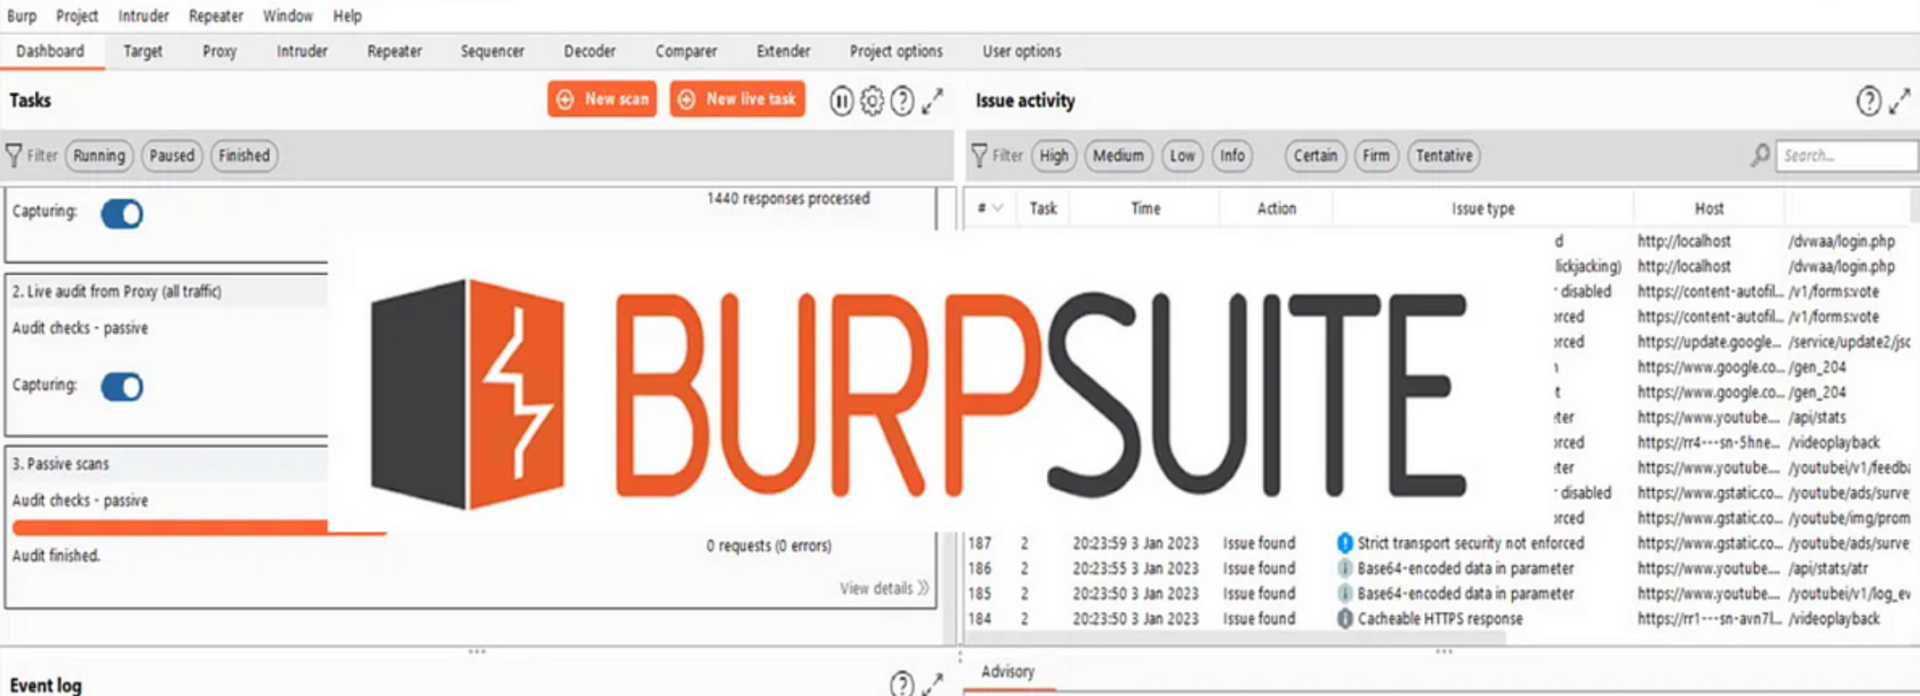Select issue 187 Strict transport security not enforced

tap(1440, 543)
